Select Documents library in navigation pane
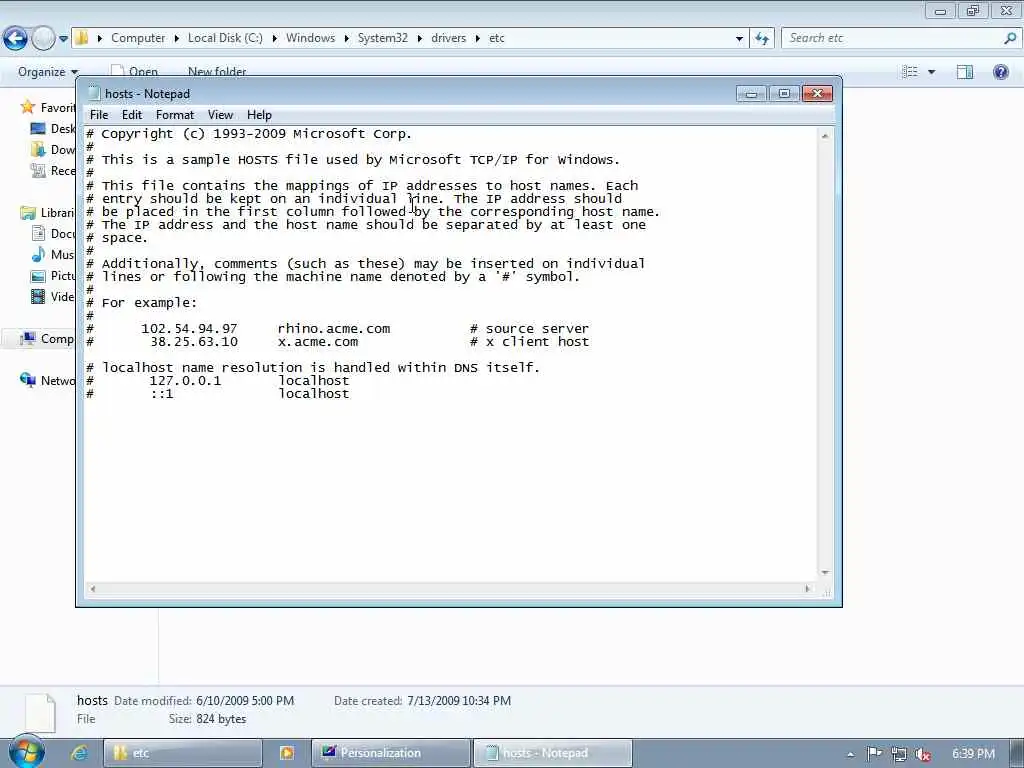 click(x=53, y=234)
